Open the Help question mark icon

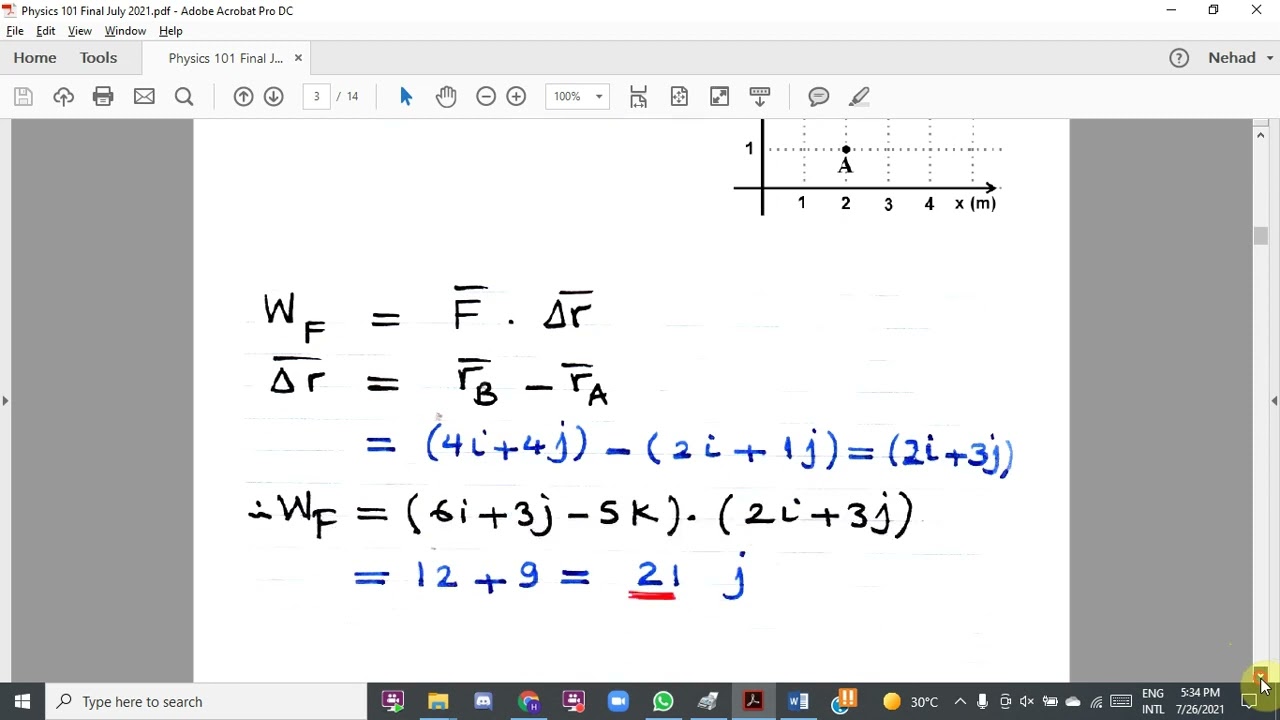[1179, 58]
